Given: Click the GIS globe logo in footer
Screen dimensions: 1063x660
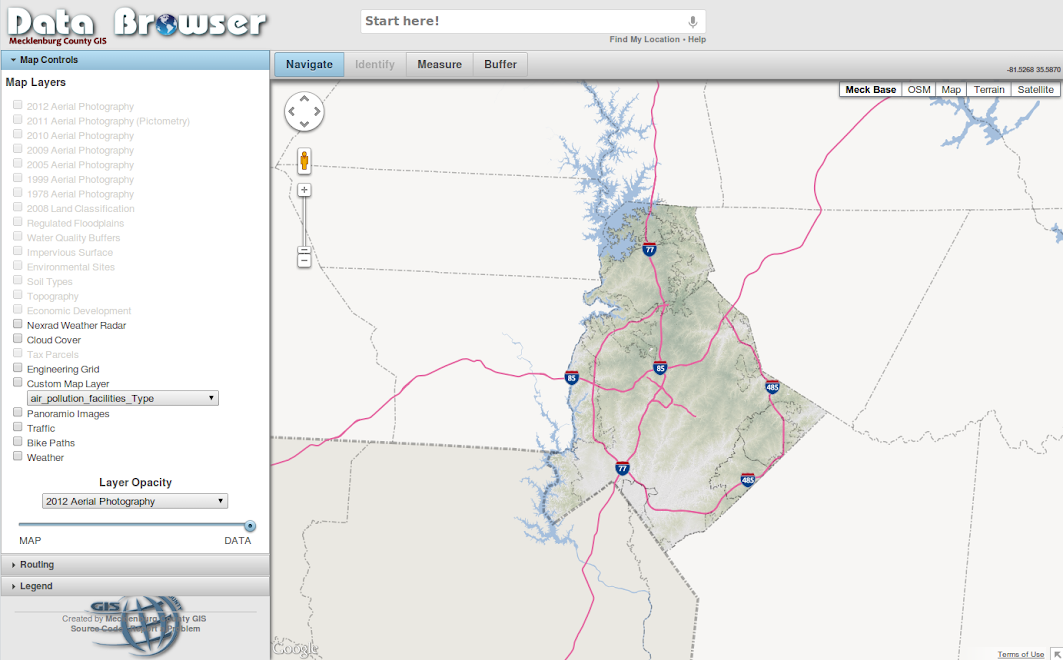Looking at the screenshot, I should coord(136,625).
